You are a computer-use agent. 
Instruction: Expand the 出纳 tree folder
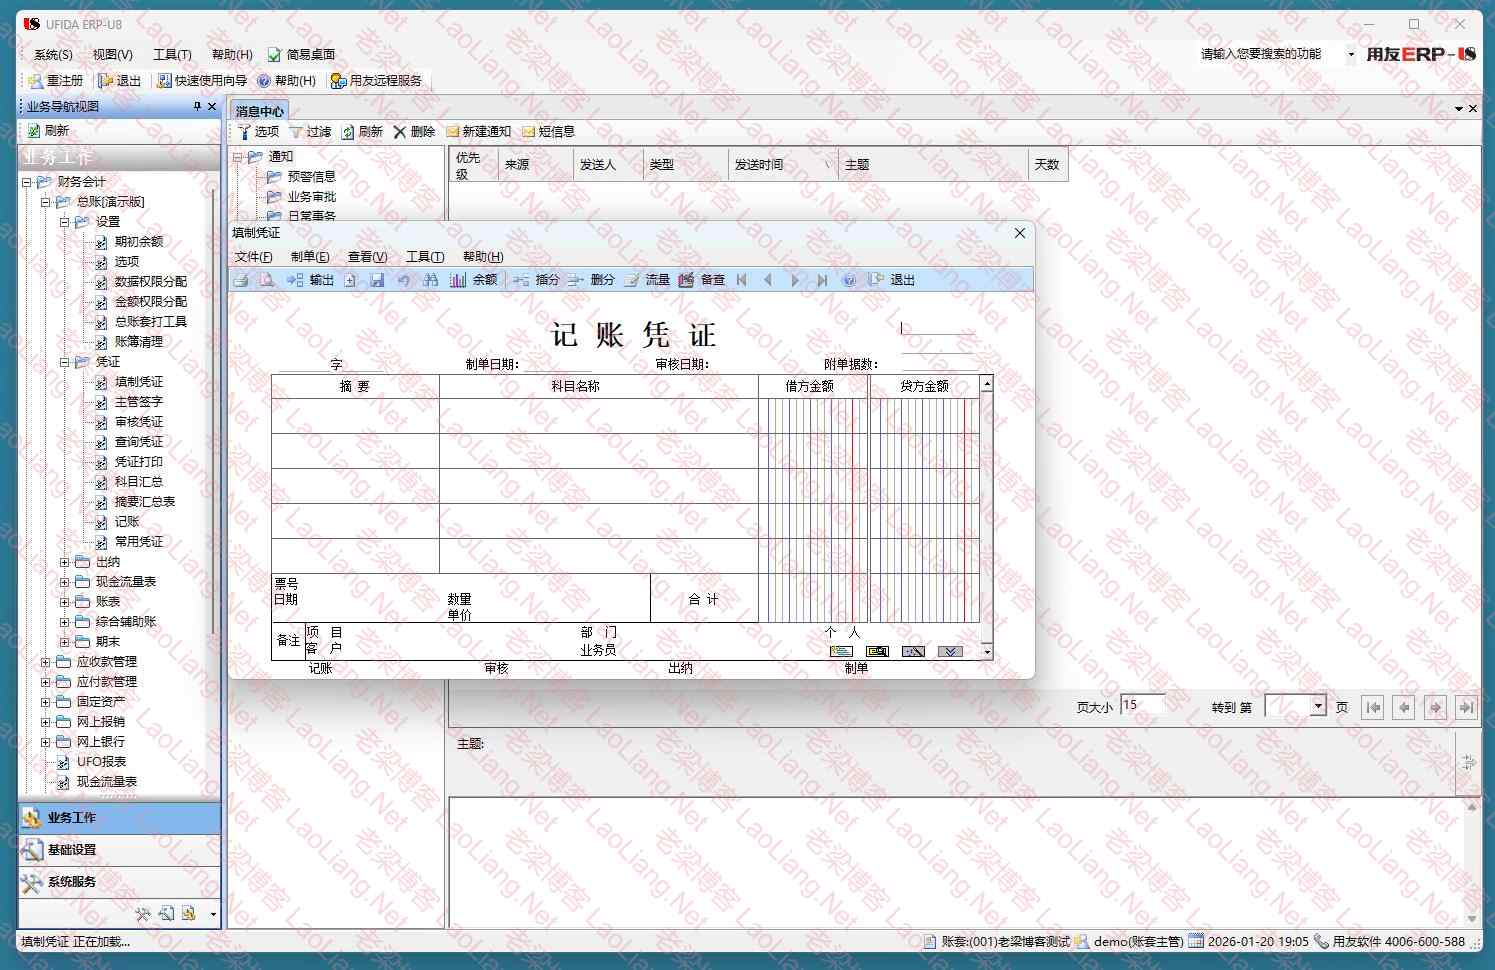click(64, 562)
